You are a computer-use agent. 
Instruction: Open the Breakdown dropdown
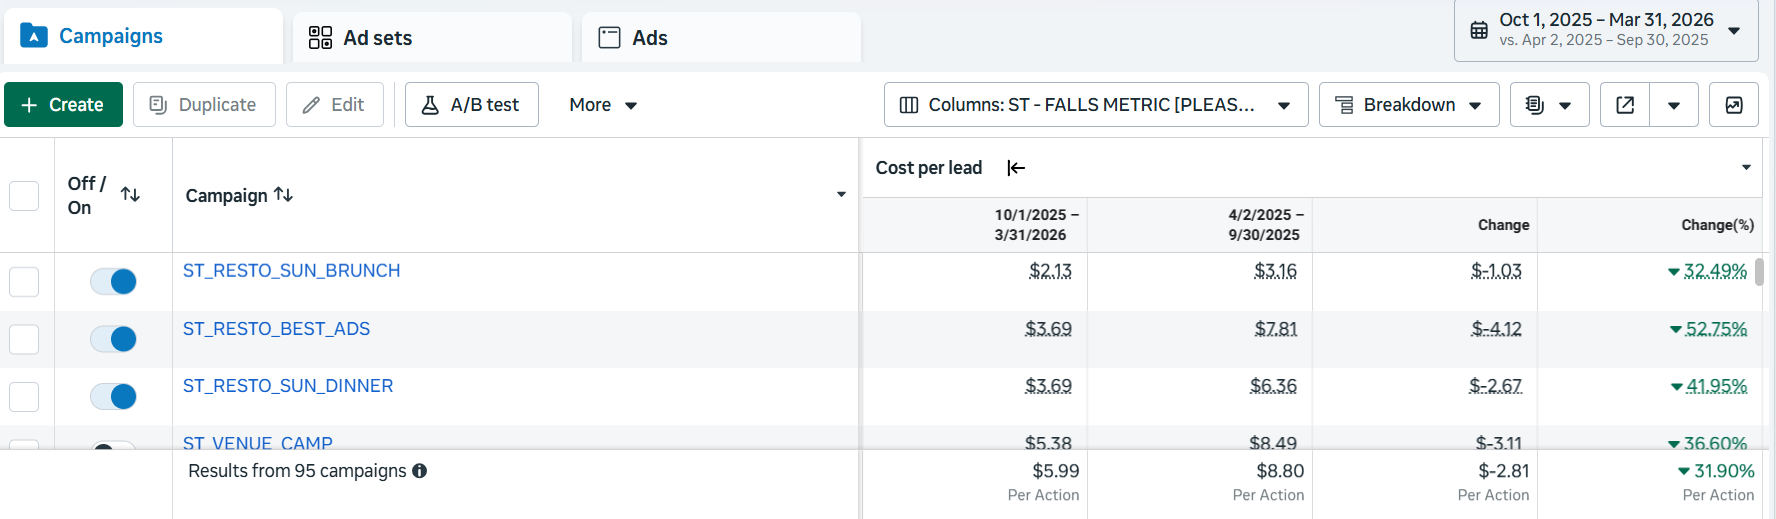[x=1409, y=105]
